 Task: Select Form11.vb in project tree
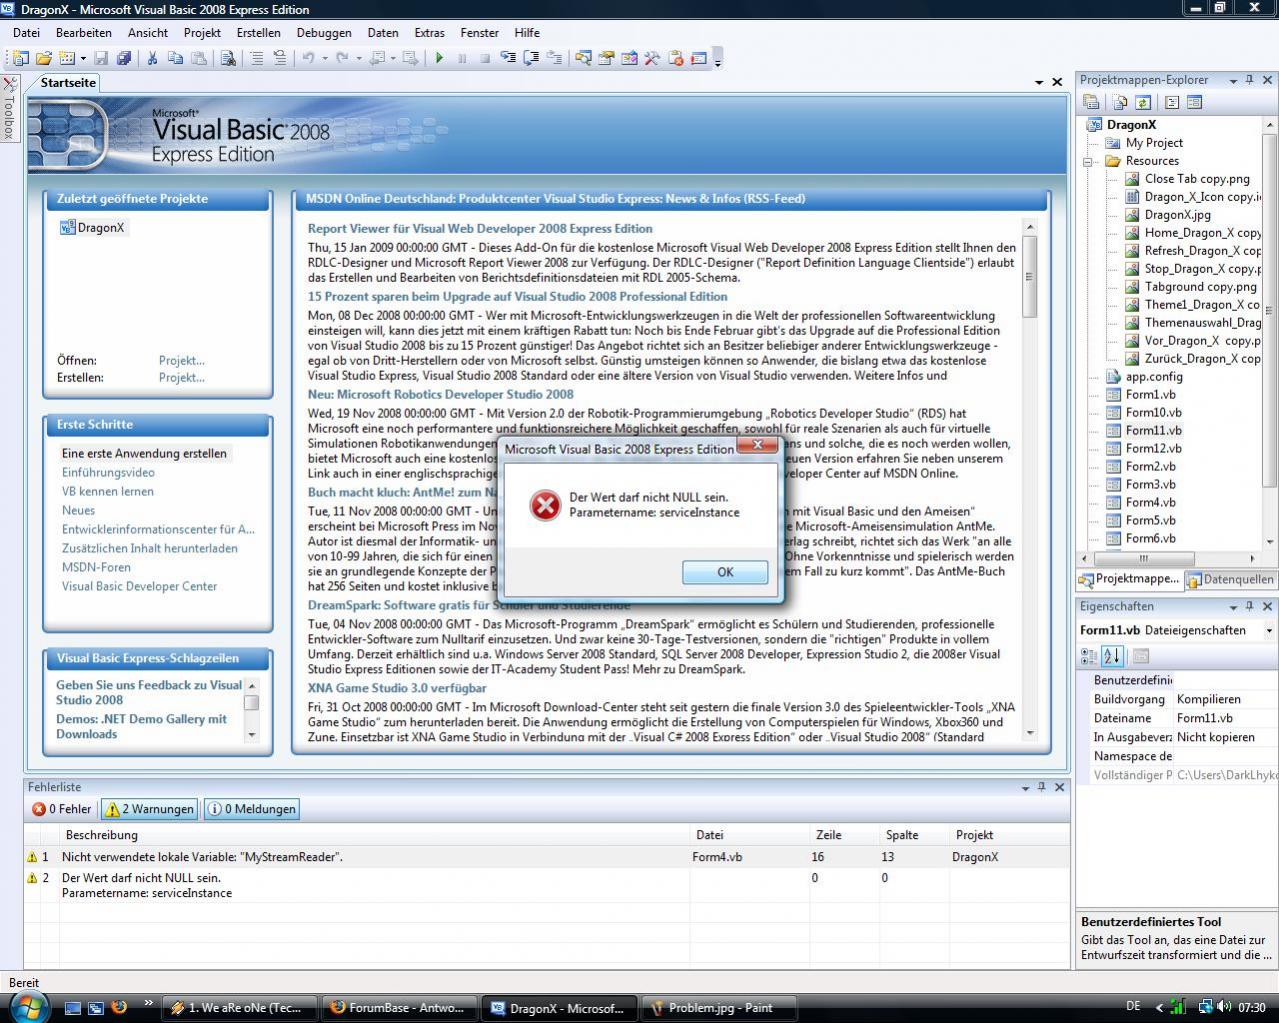point(1153,430)
